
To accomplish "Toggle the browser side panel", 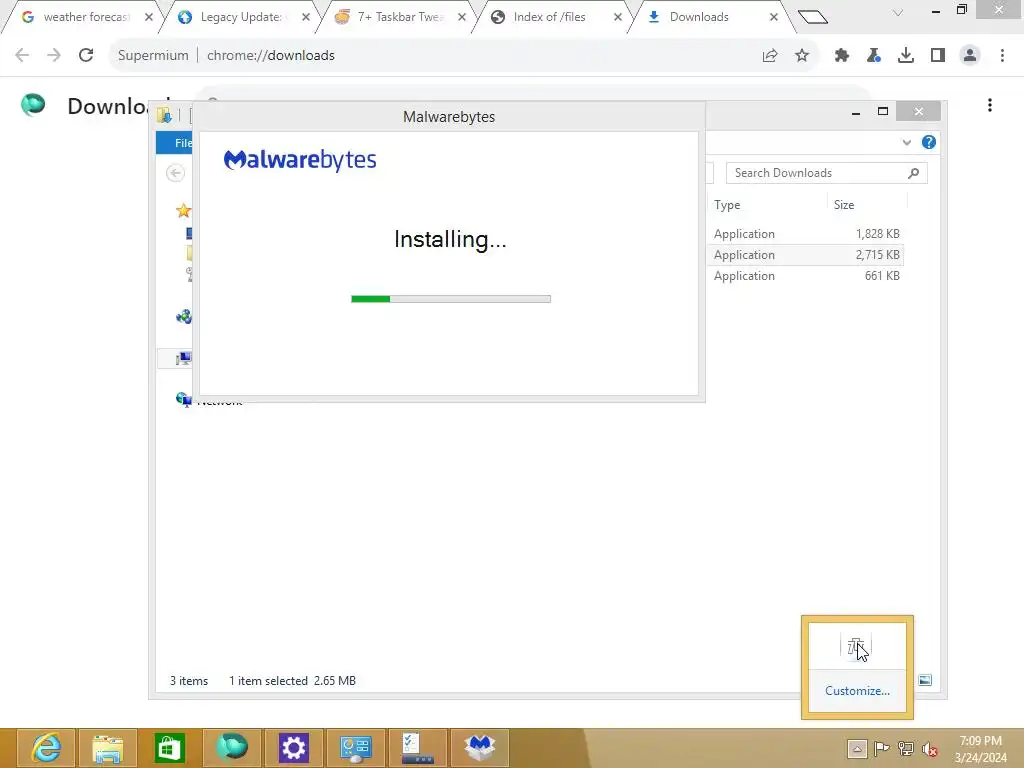I will (x=938, y=56).
